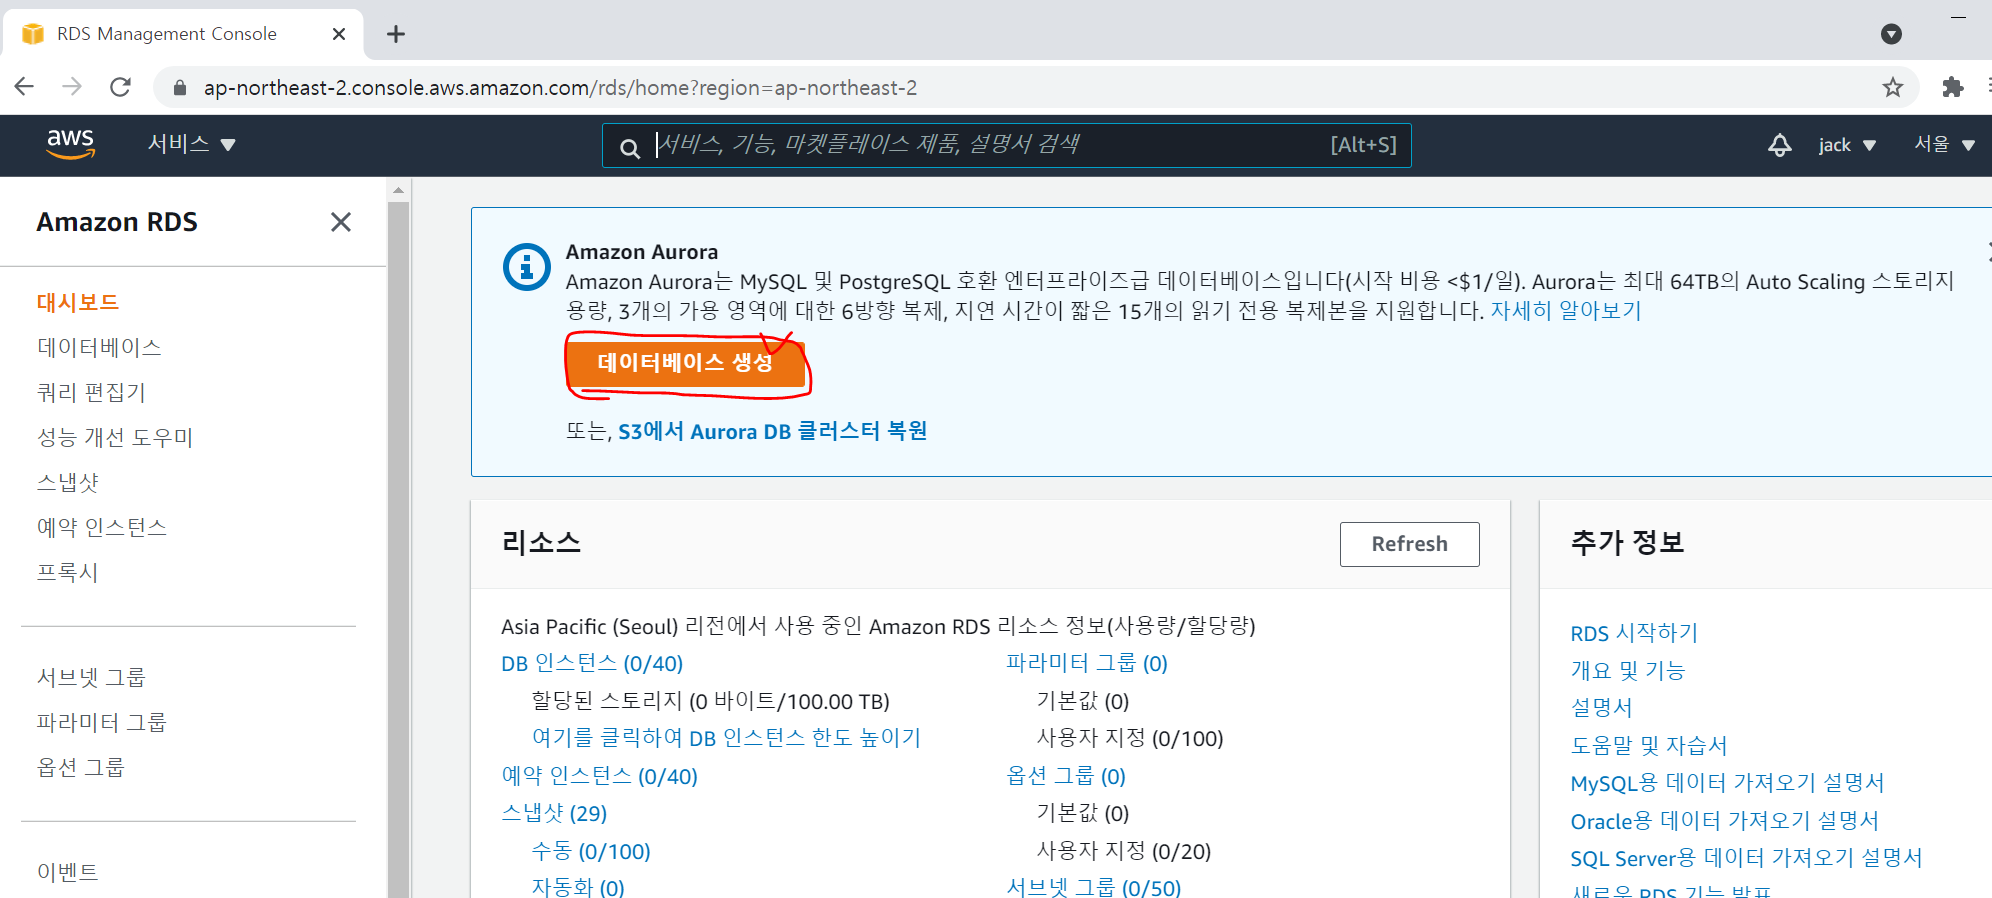This screenshot has width=1992, height=898.
Task: Click the 데이터베이스 생성 button
Action: 685,362
